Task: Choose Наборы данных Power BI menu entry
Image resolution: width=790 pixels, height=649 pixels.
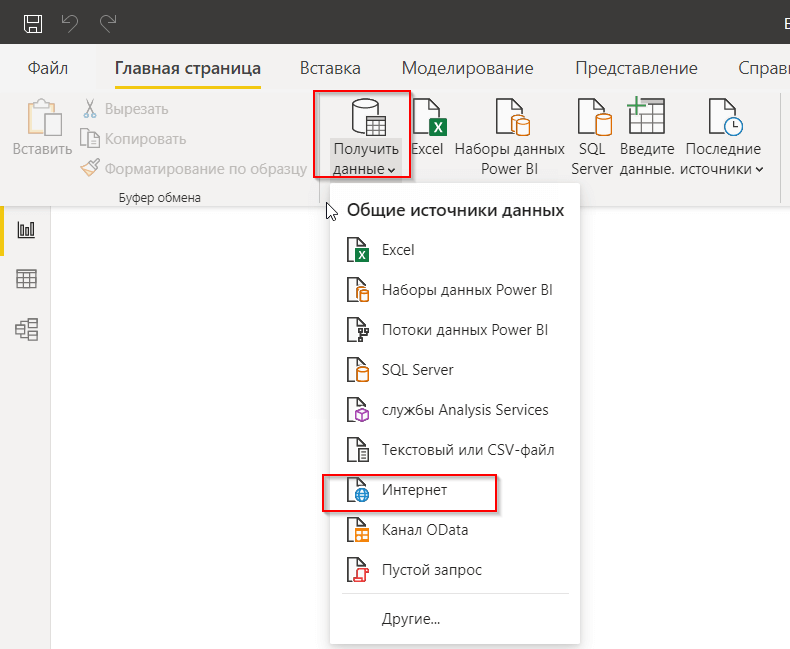Action: point(455,290)
